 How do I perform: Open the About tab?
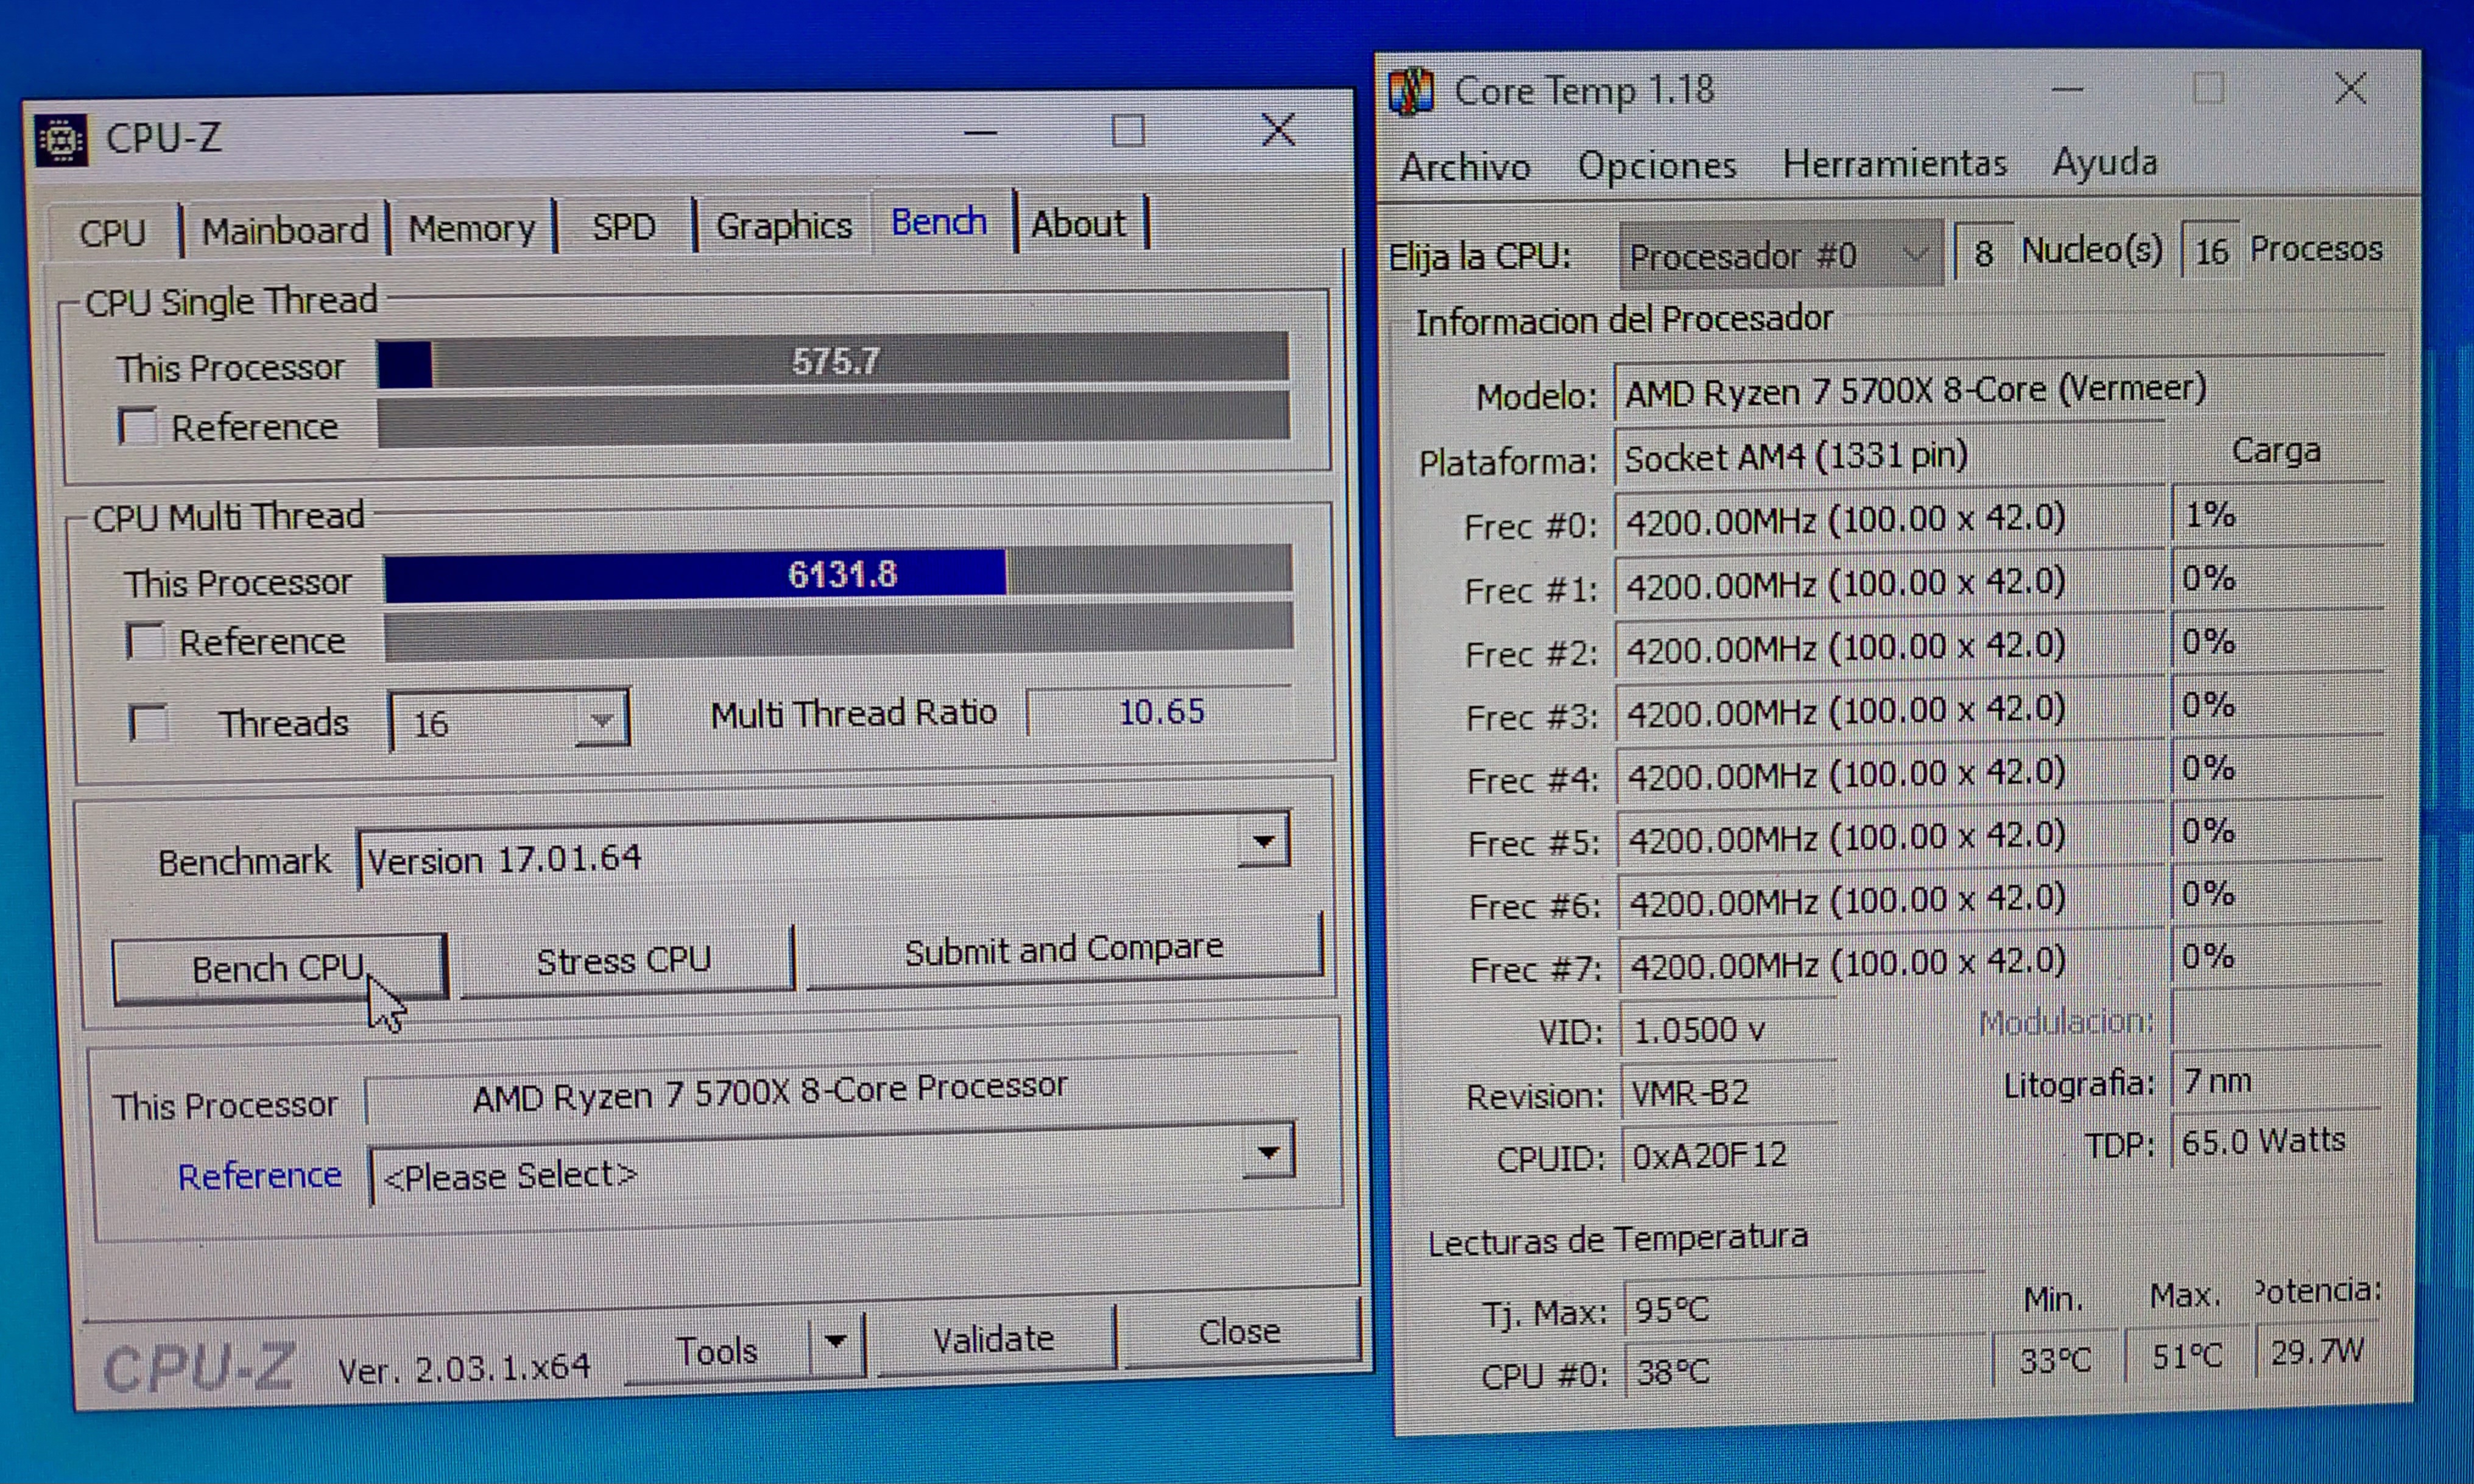click(1078, 223)
